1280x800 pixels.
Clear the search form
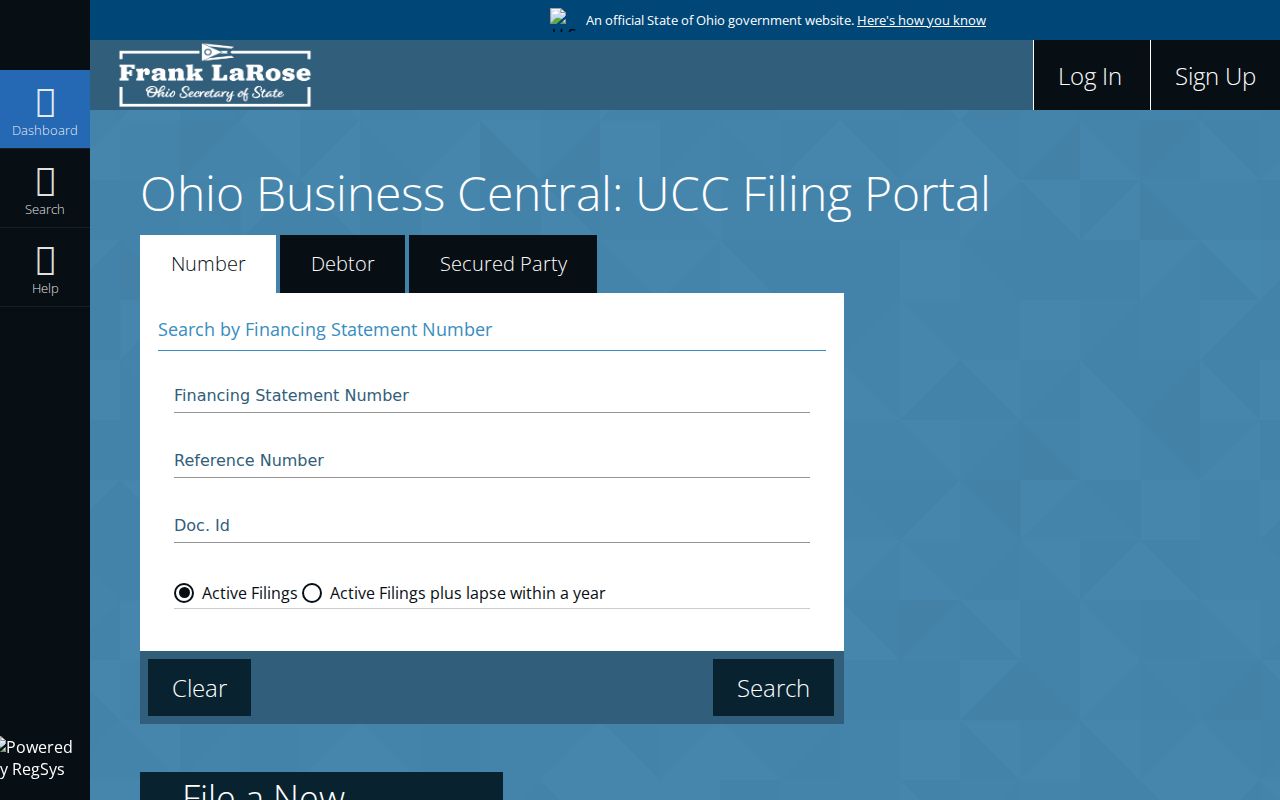[199, 688]
